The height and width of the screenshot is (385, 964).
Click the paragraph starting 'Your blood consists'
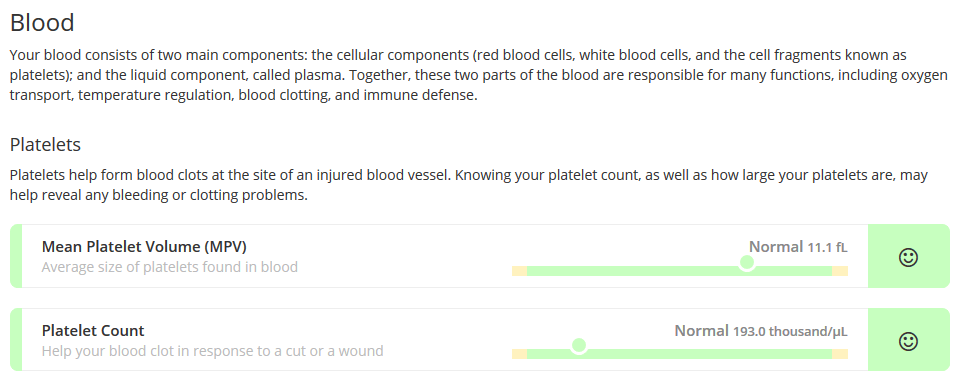coord(478,76)
